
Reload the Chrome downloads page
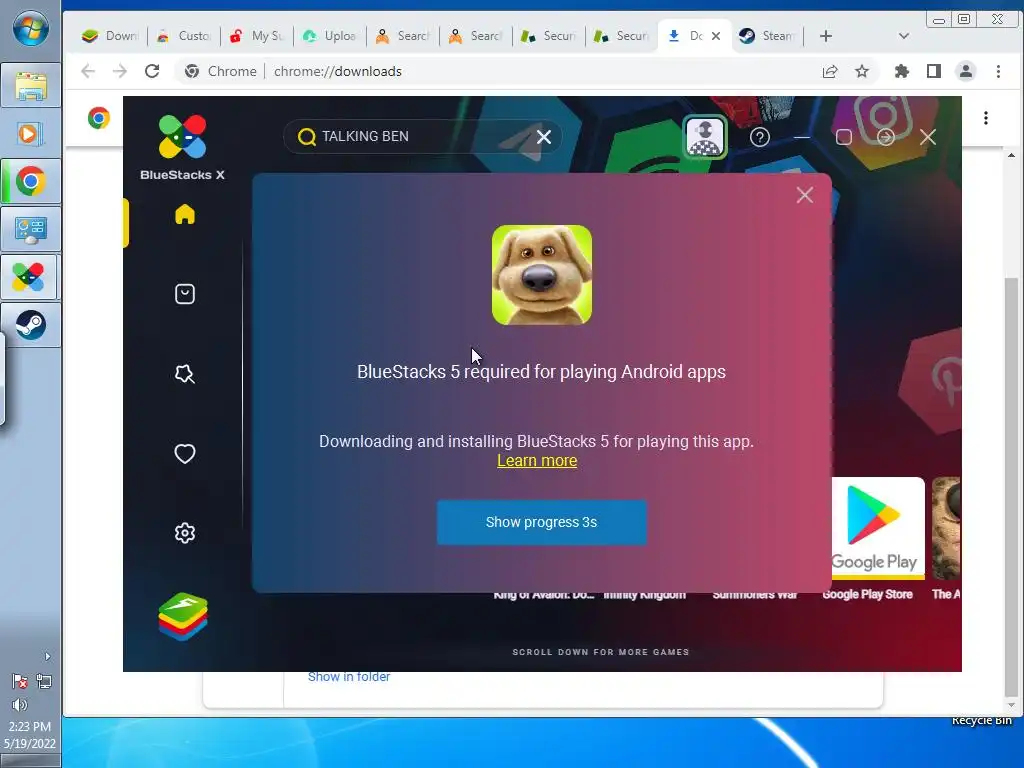click(152, 71)
